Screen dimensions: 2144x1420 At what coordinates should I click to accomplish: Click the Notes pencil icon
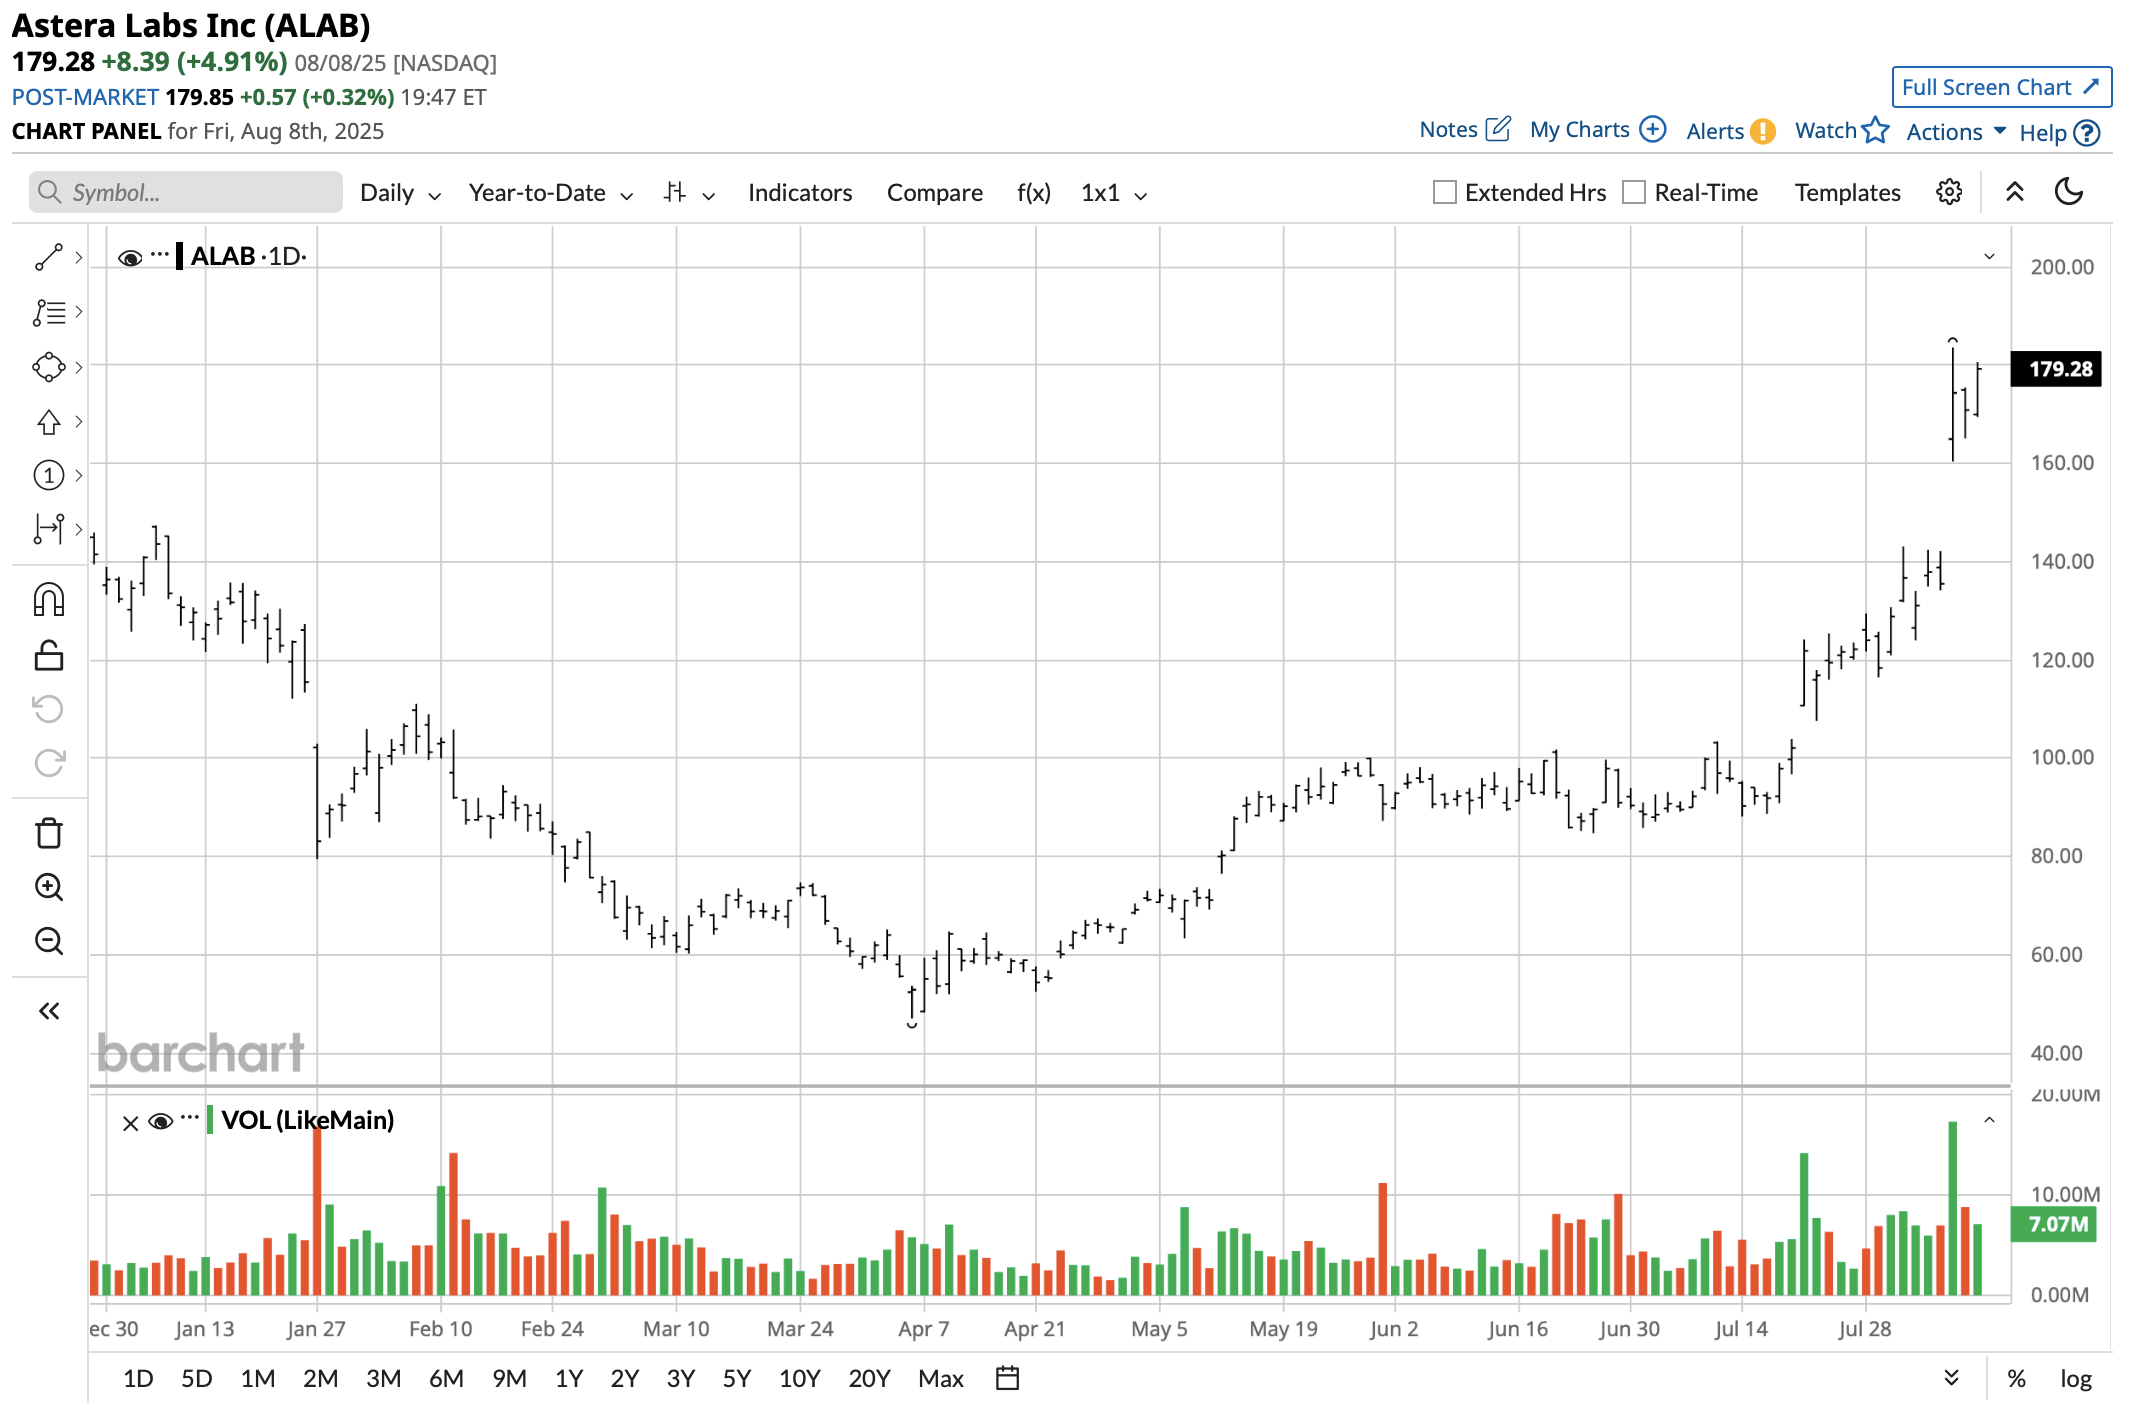[x=1498, y=129]
